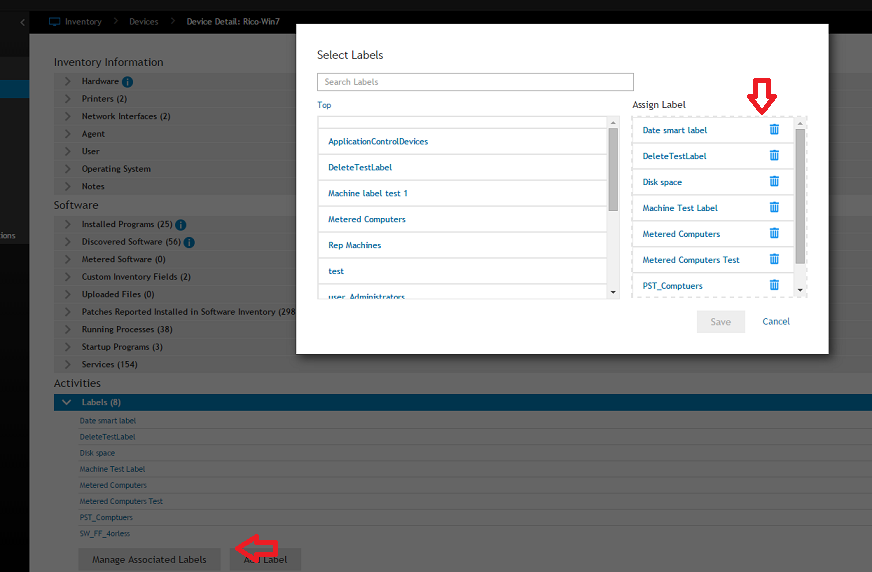Select ApplicationControlDevices from the label list
This screenshot has width=872, height=572.
pos(378,142)
